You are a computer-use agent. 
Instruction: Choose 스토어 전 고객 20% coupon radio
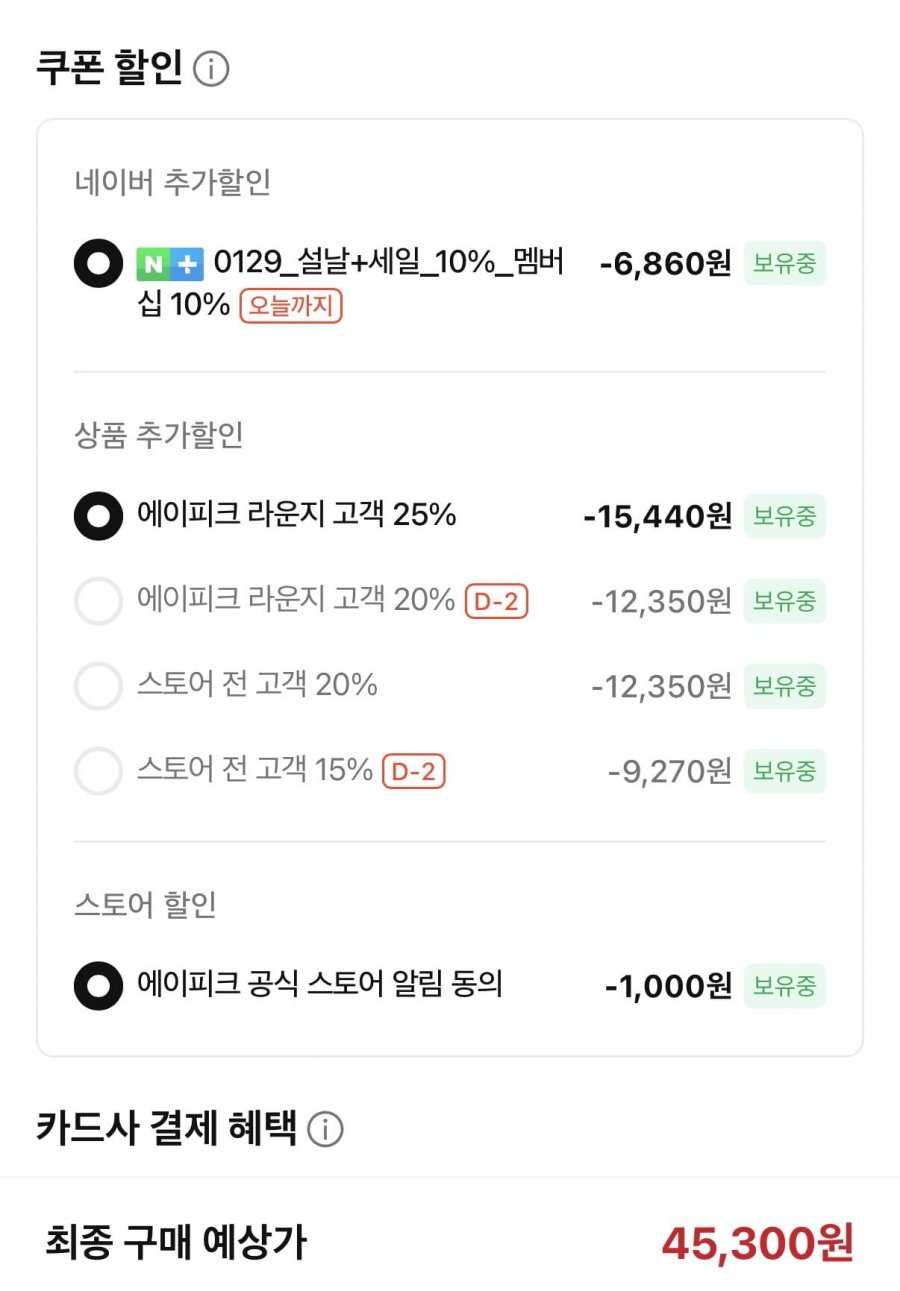pyautogui.click(x=98, y=686)
